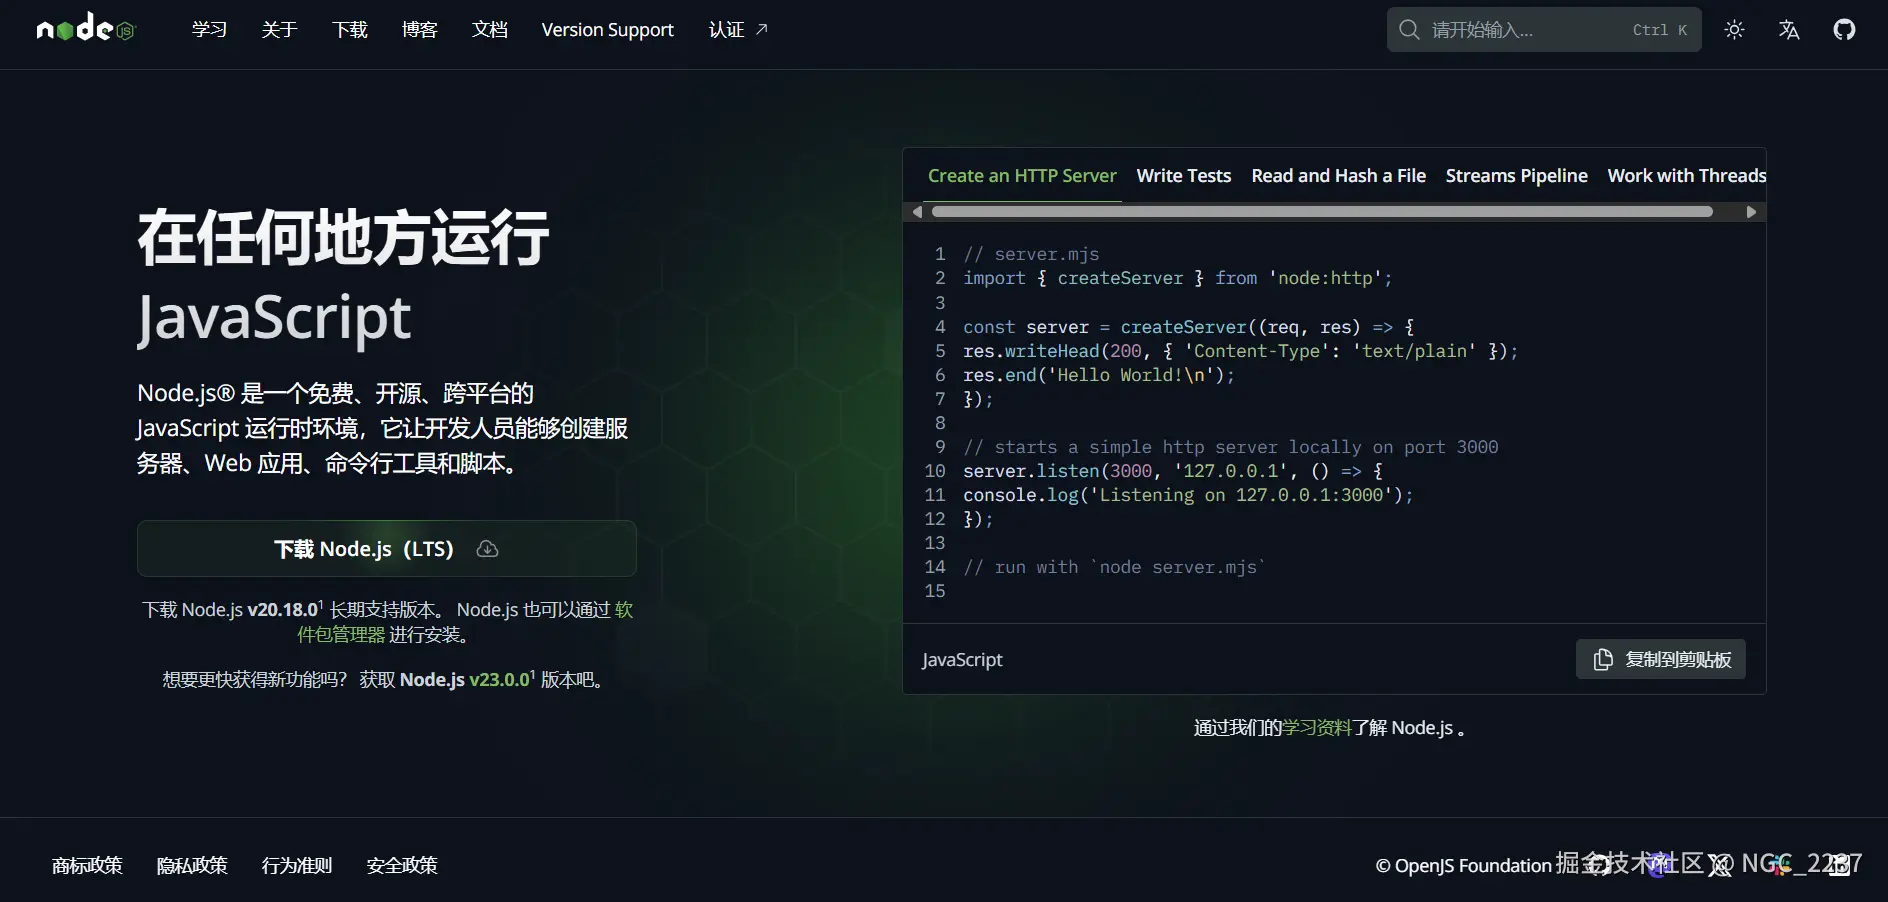1888x902 pixels.
Task: Click the magnifier icon in search box
Action: click(x=1409, y=30)
